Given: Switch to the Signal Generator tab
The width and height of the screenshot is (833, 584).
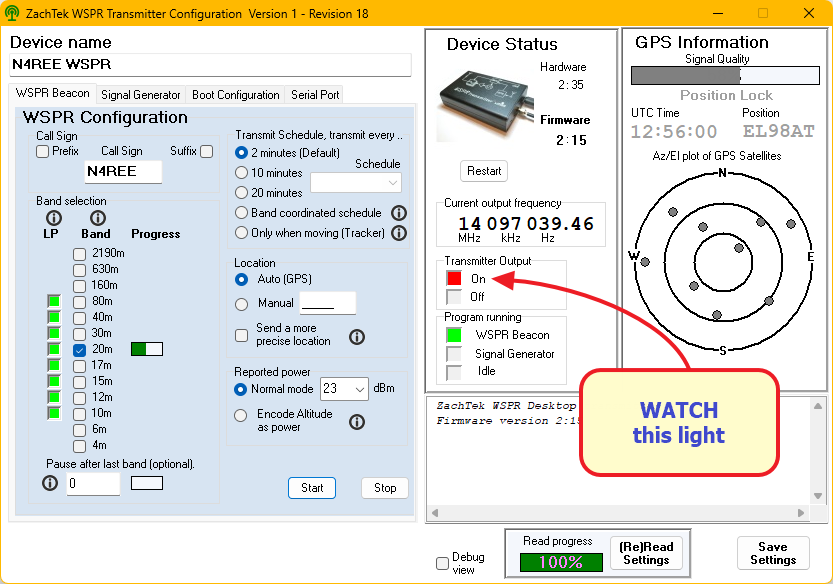Looking at the screenshot, I should coord(141,95).
